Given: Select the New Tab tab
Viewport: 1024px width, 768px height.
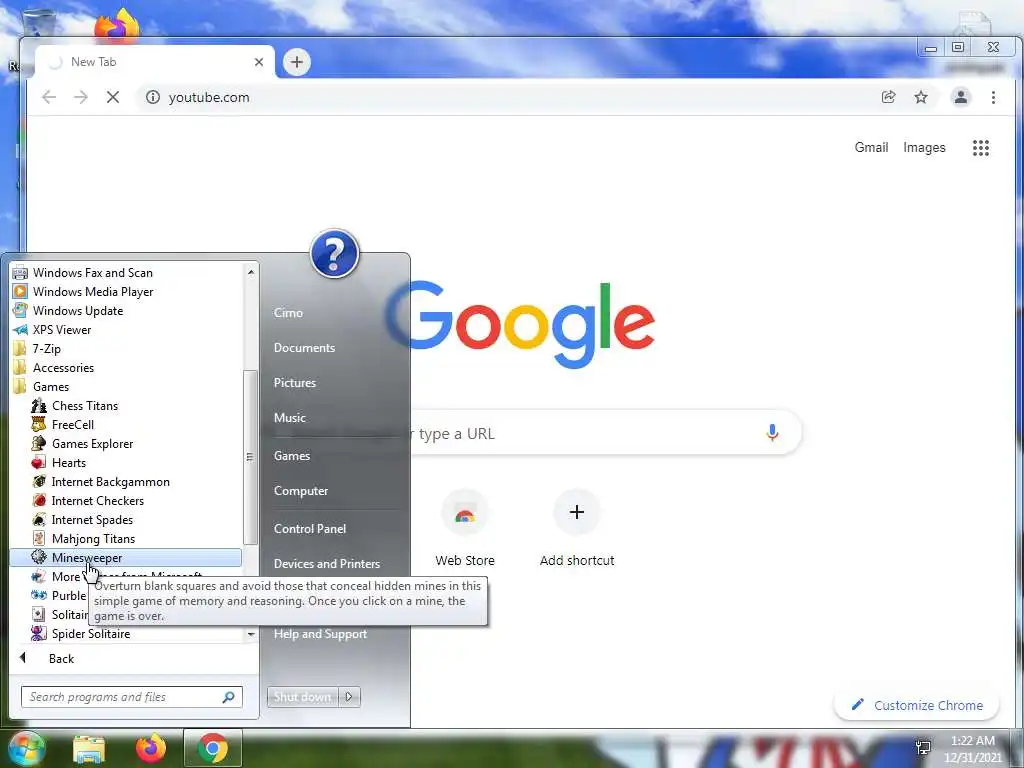Looking at the screenshot, I should pyautogui.click(x=154, y=62).
